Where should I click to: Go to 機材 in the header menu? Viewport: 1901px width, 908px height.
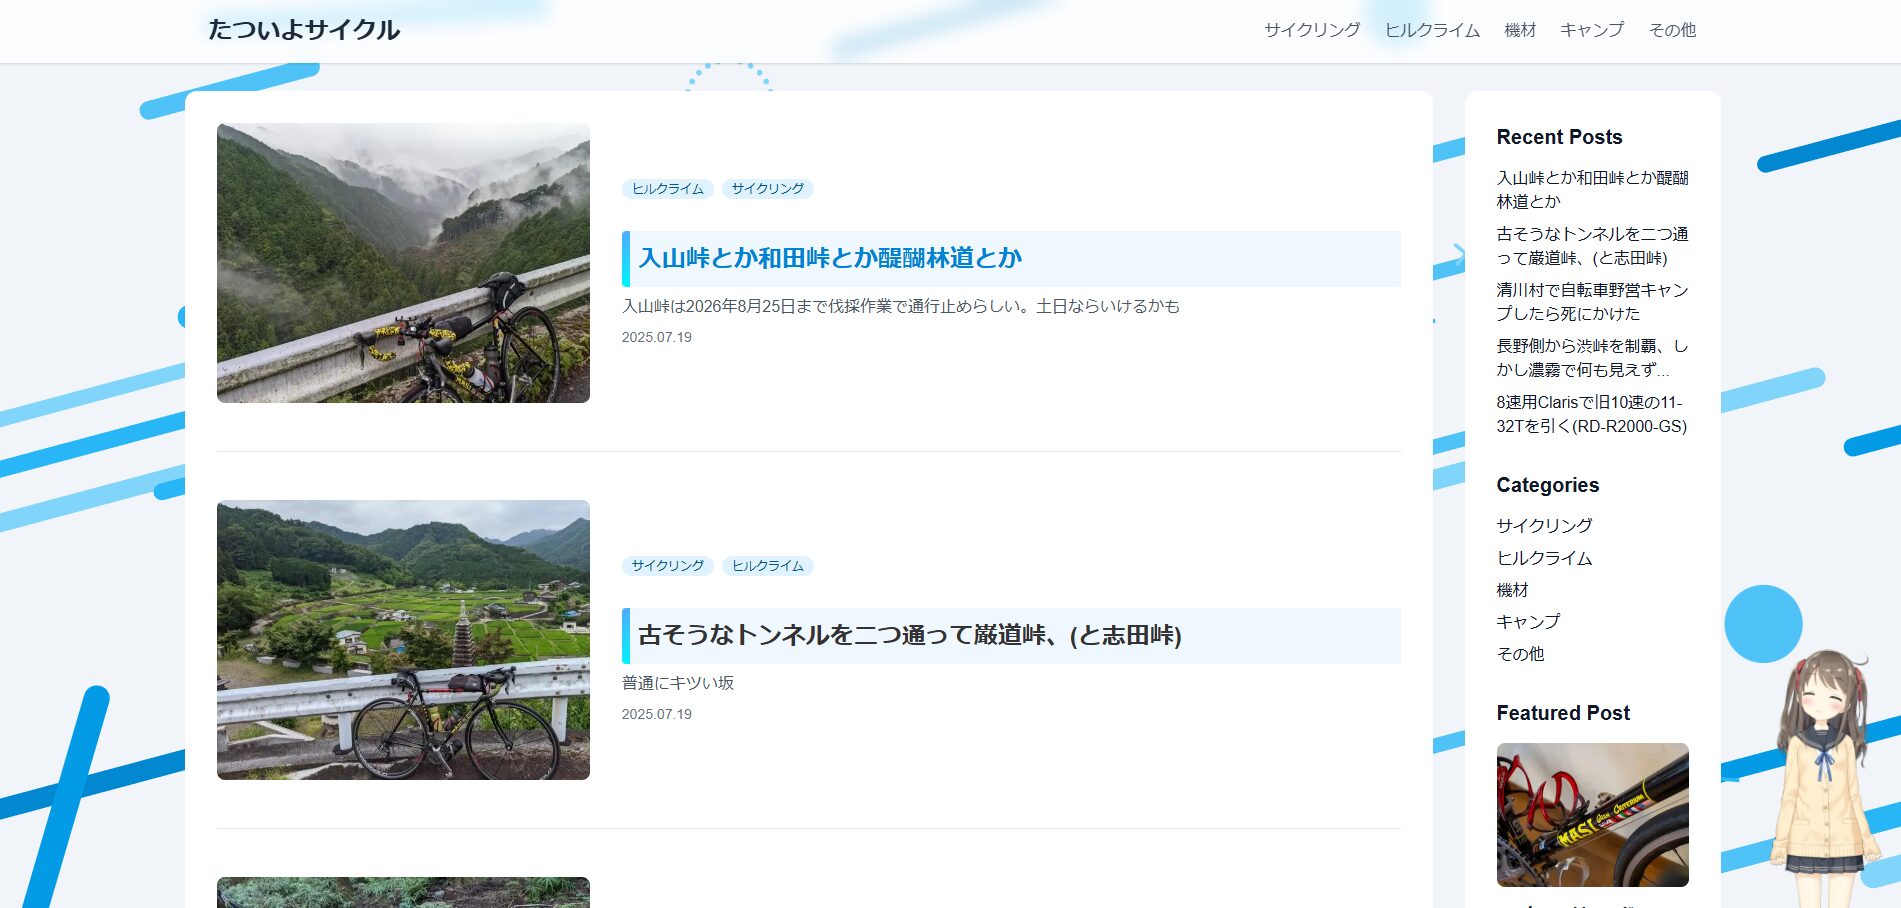click(x=1519, y=30)
